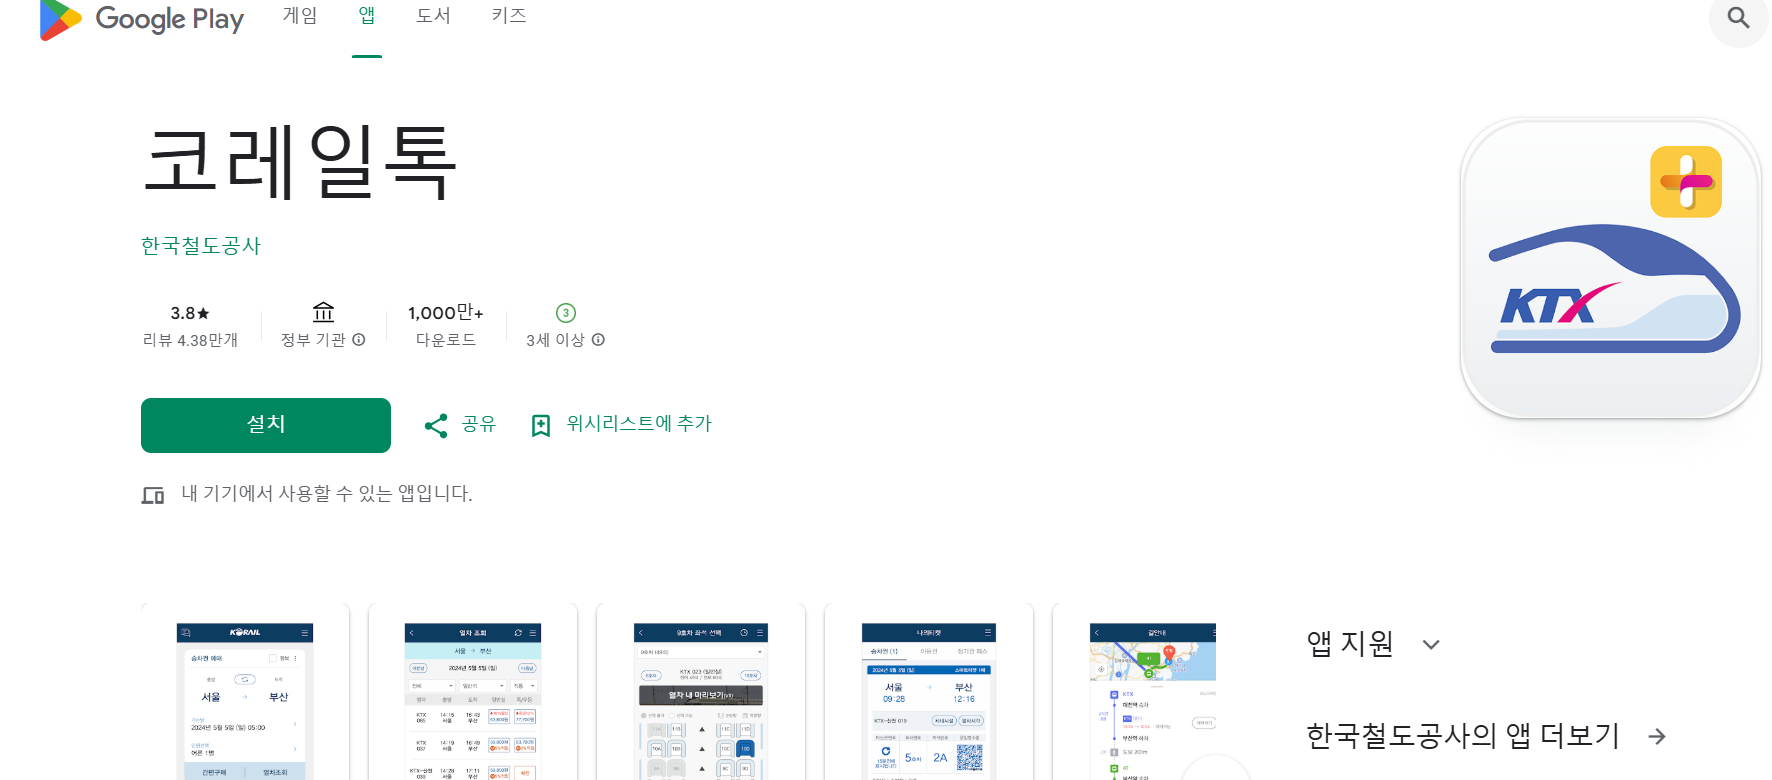Click the KTX app icon image
Image resolution: width=1772 pixels, height=780 pixels.
pyautogui.click(x=1611, y=269)
